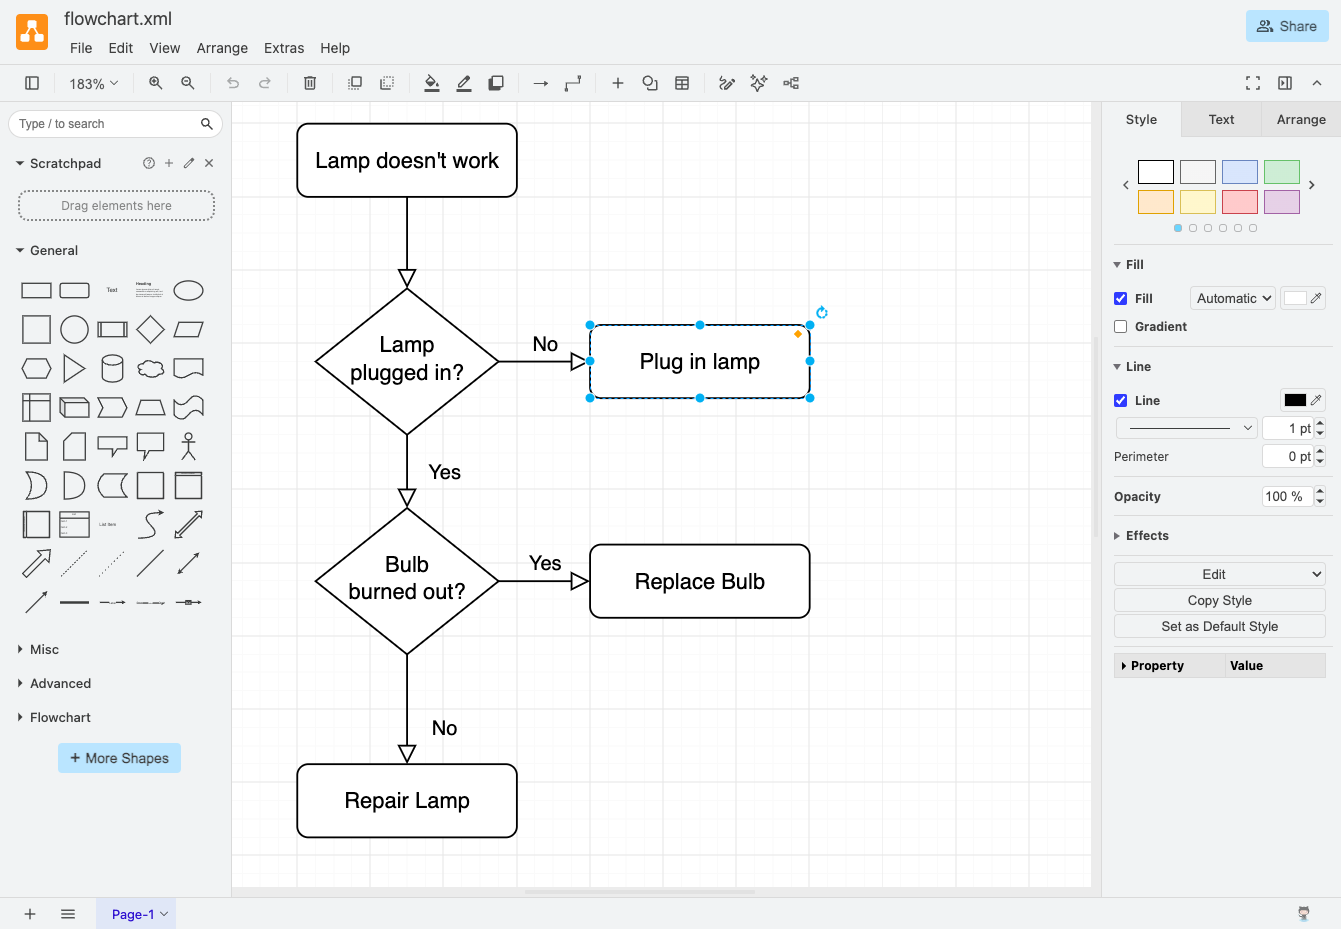1341x929 pixels.
Task: Delete selected shape with trash icon
Action: (x=310, y=83)
